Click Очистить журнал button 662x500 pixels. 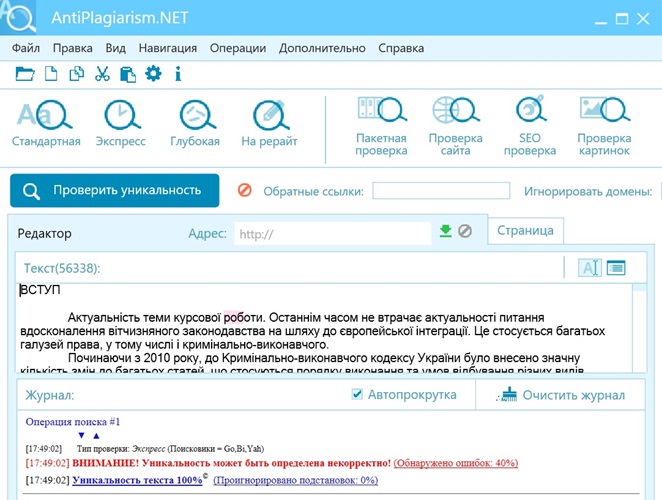click(561, 395)
